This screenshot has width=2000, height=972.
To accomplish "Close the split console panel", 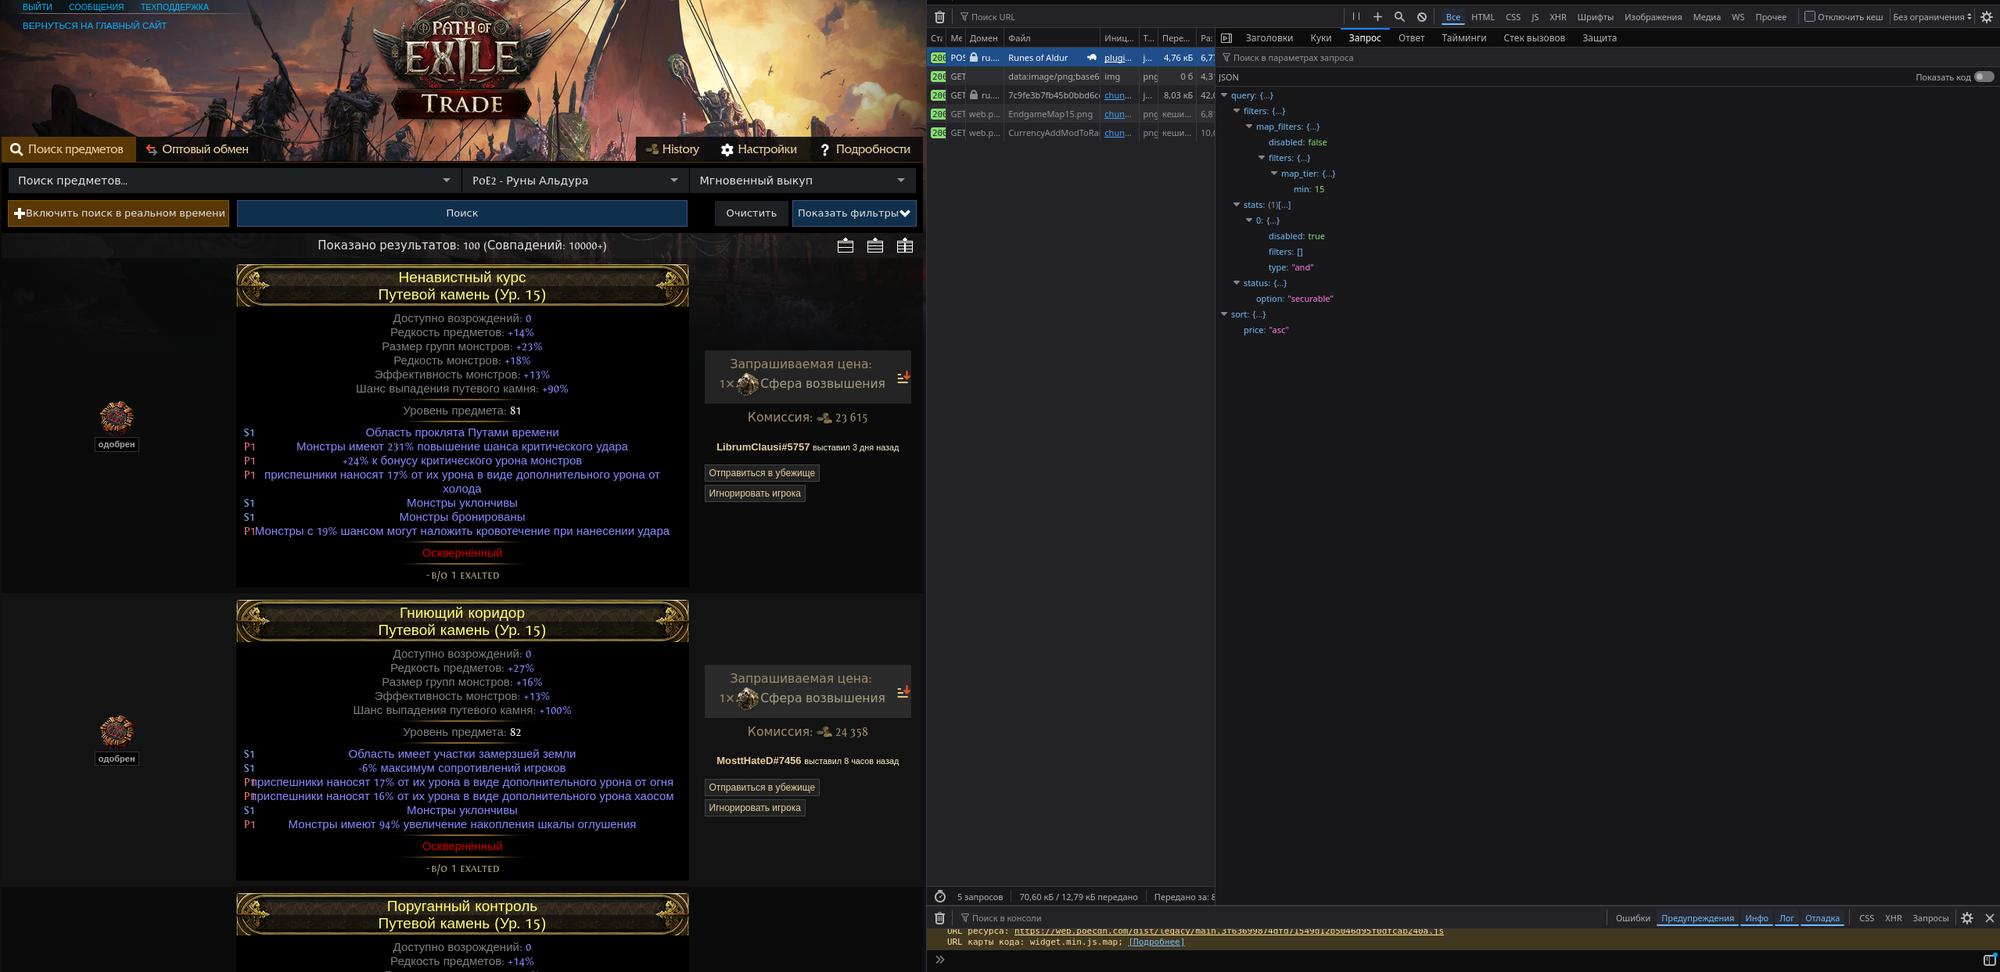I will pyautogui.click(x=1989, y=918).
